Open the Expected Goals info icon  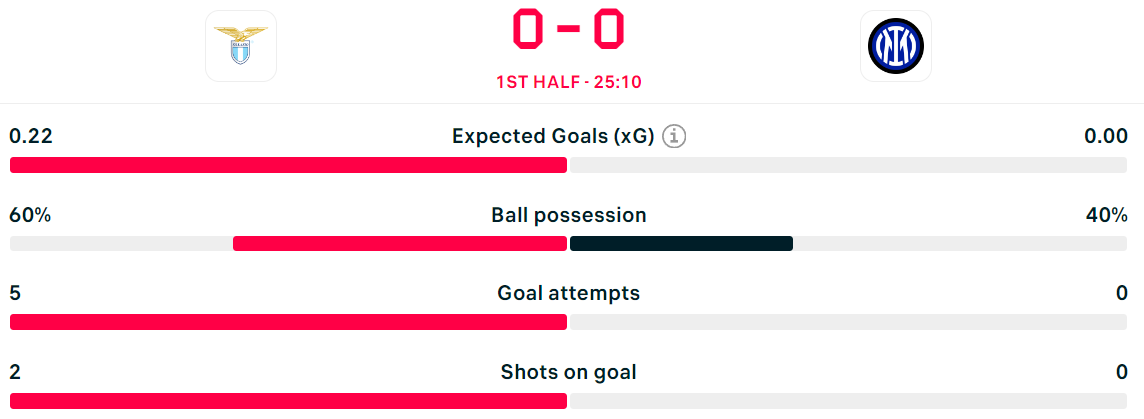point(675,136)
